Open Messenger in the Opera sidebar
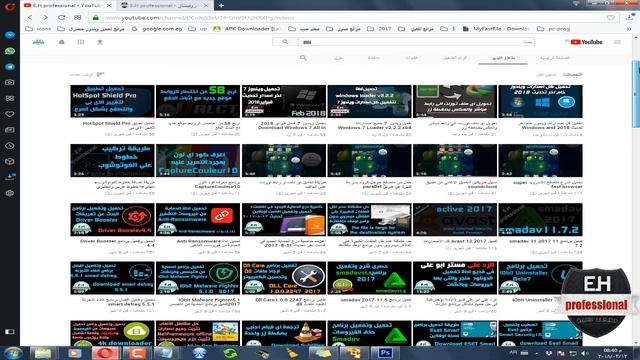The width and height of the screenshot is (640, 360). pos(9,35)
